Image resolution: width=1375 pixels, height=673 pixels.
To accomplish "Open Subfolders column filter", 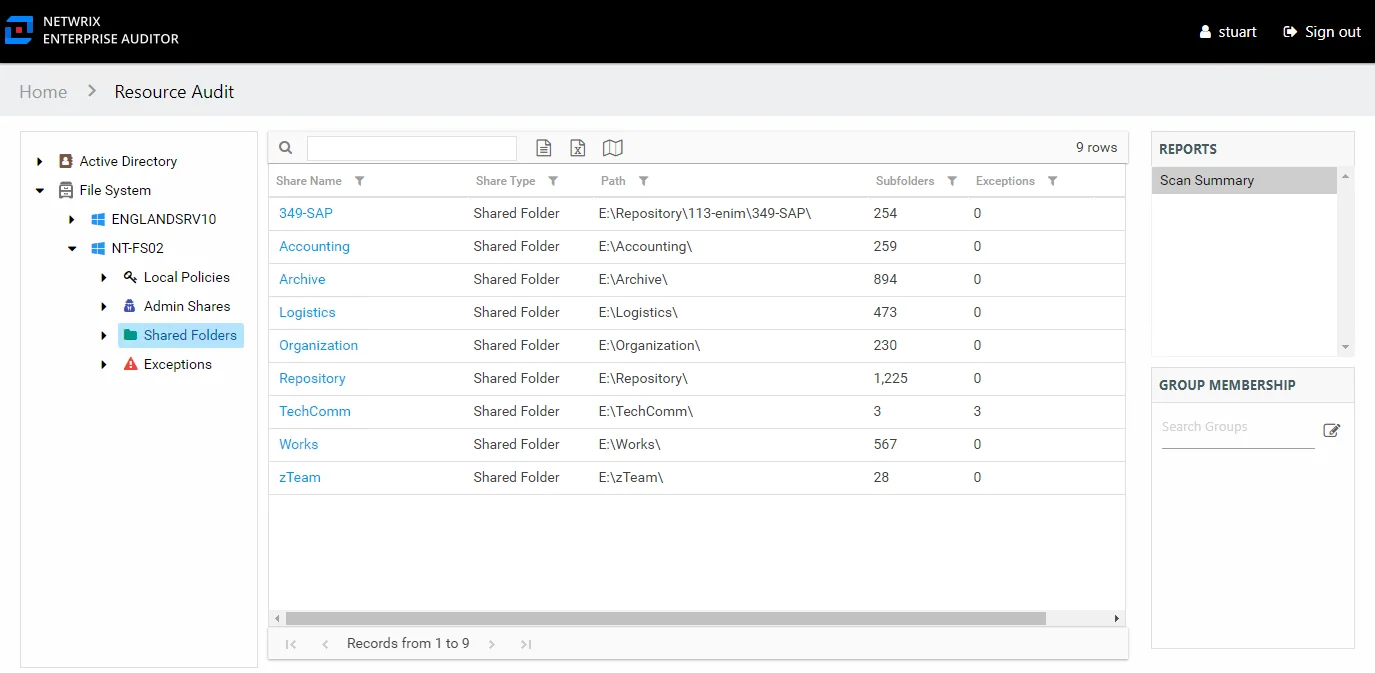I will click(x=952, y=181).
